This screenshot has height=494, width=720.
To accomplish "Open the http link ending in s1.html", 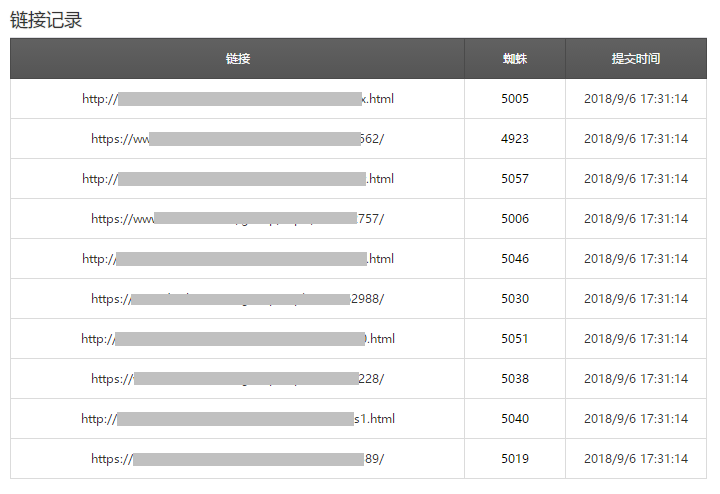I will [x=238, y=419].
